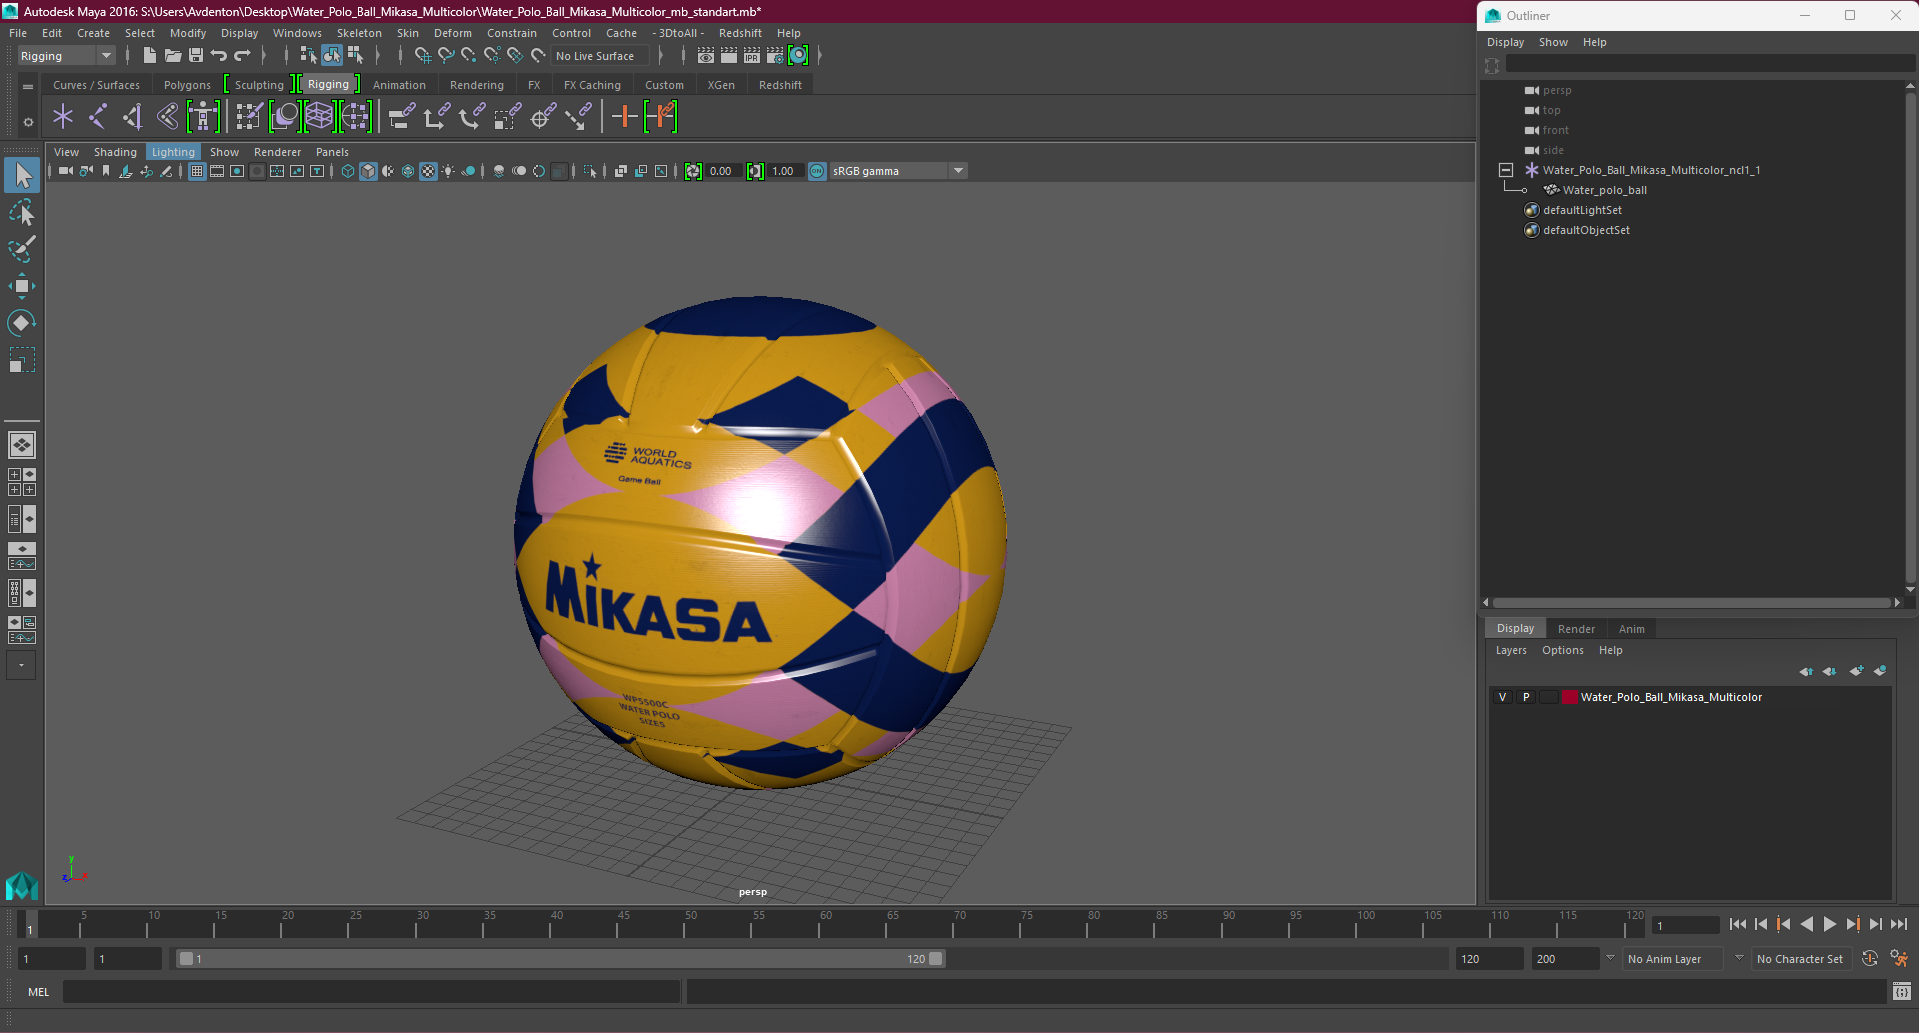Switch to the Animation shelf tab
The image size is (1919, 1033).
399,85
